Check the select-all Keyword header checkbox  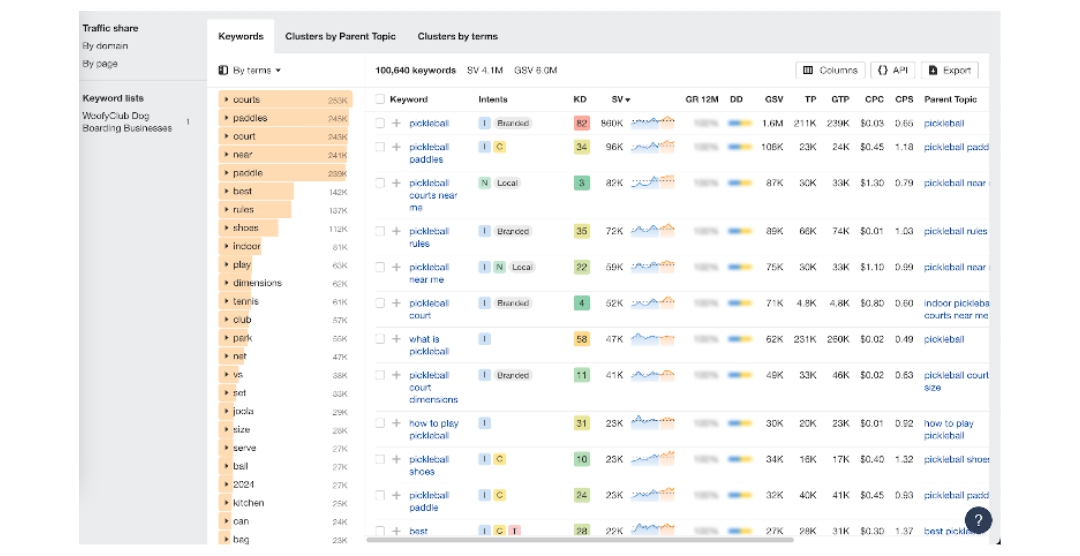(x=380, y=99)
